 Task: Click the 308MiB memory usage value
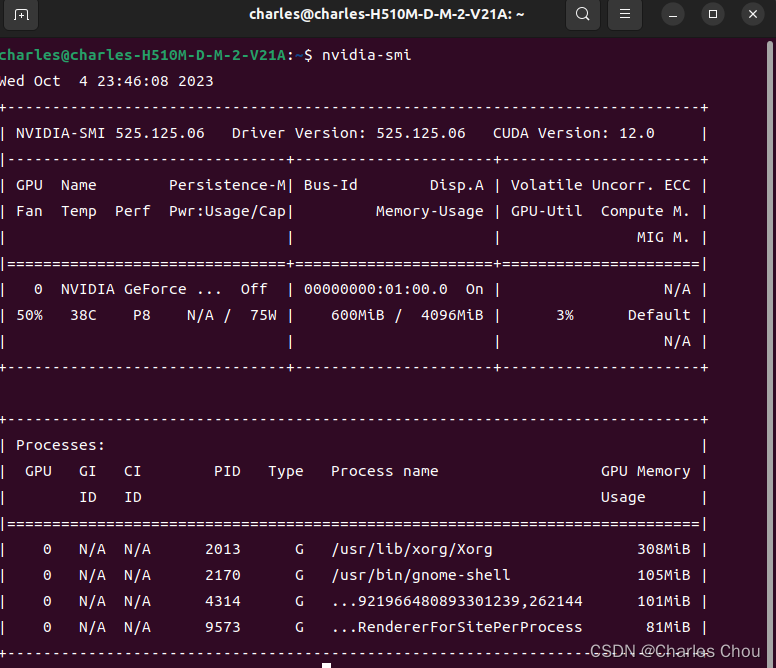click(664, 549)
